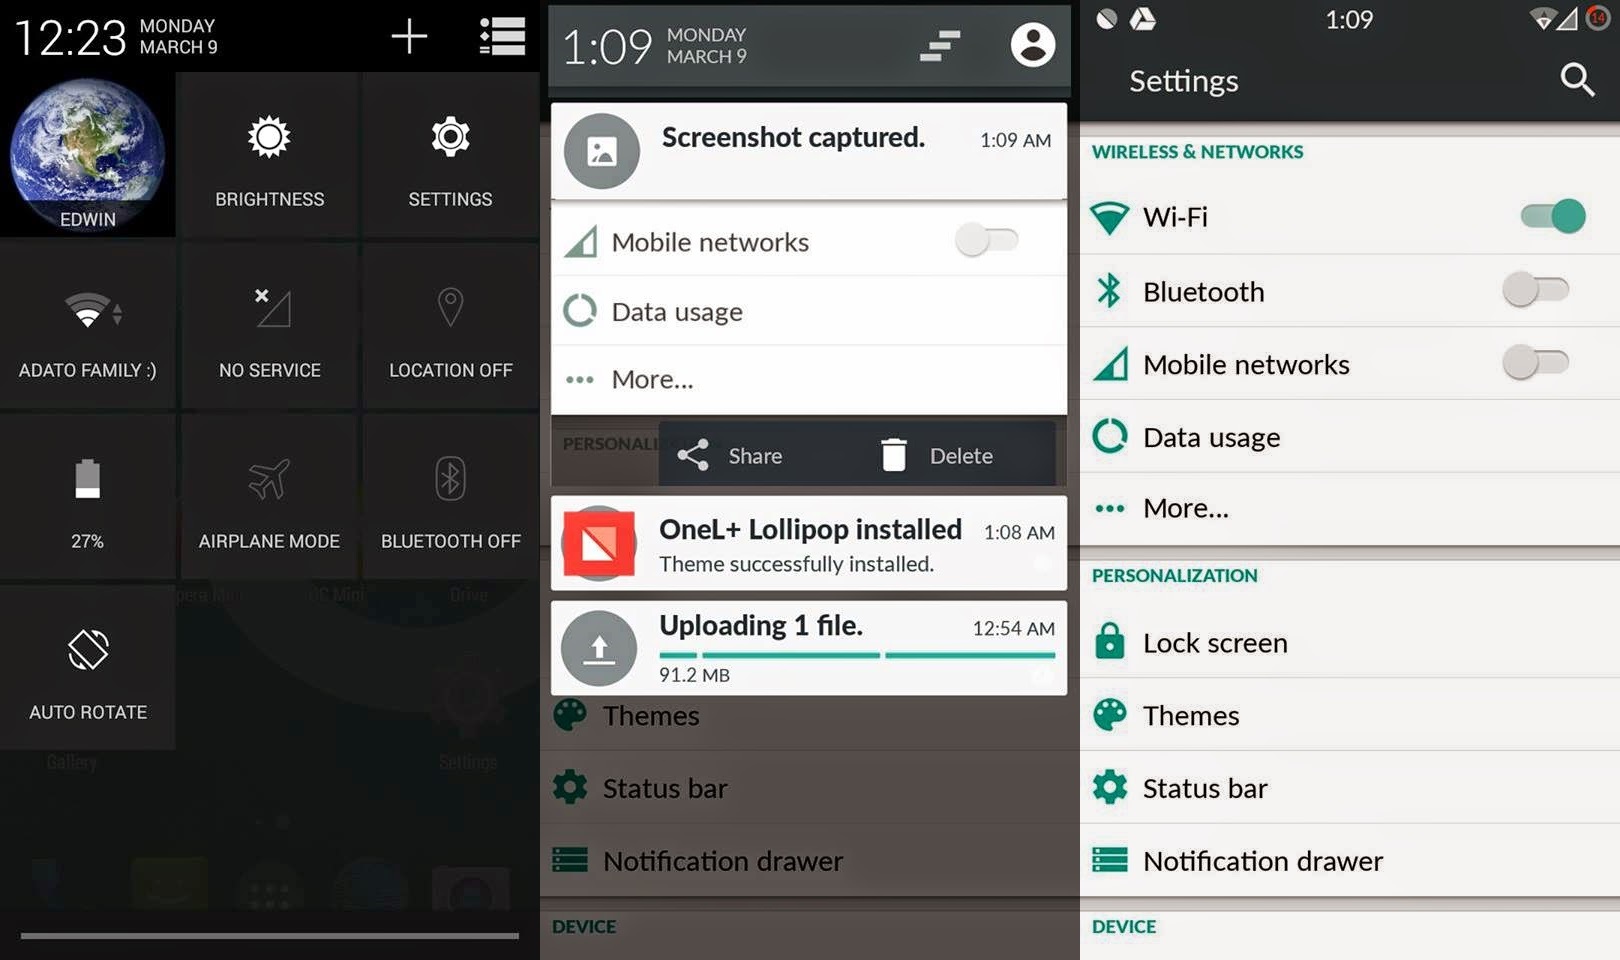
Task: Open Wi-Fi settings entry
Action: (x=1350, y=217)
